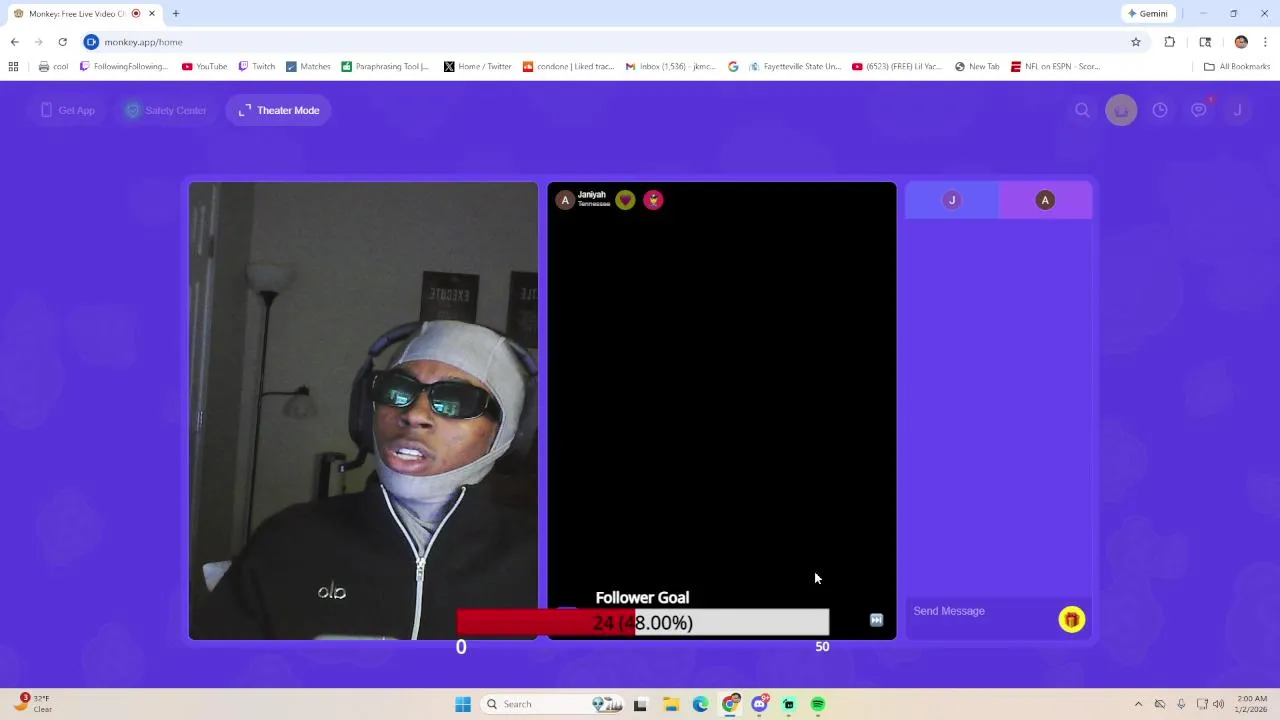The image size is (1280, 720).
Task: Reload the monkey.app page
Action: (62, 42)
